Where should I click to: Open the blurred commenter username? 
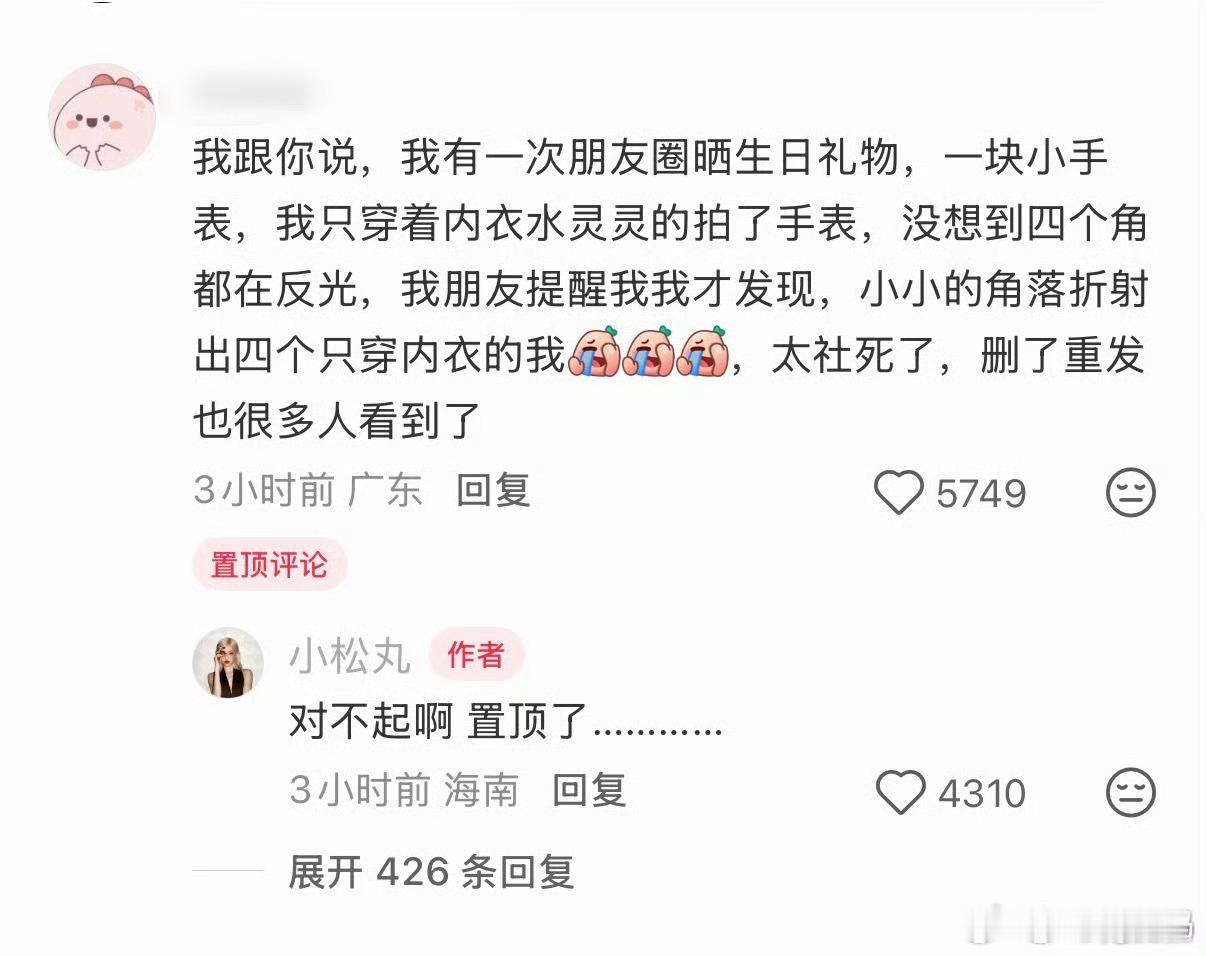(252, 95)
